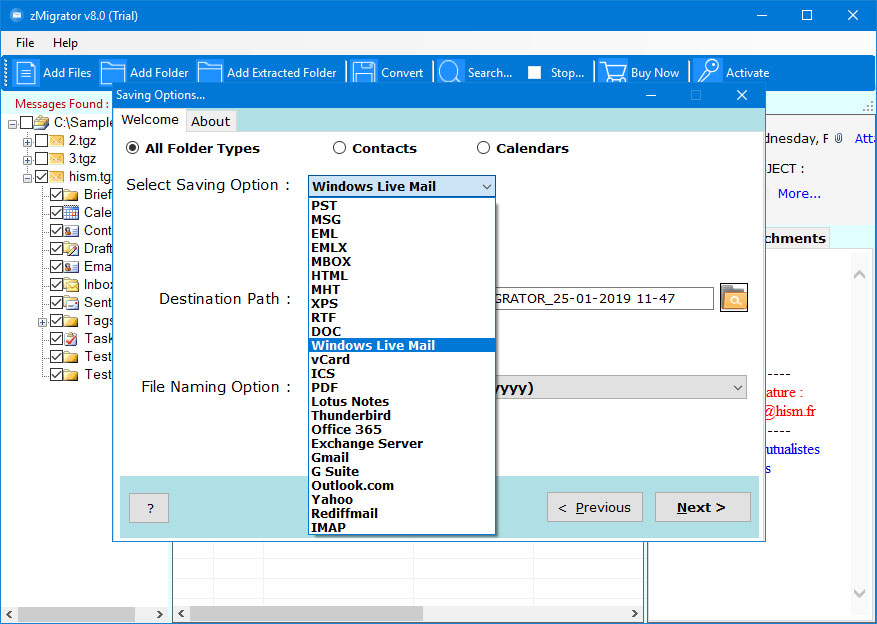The image size is (877, 624).
Task: Switch to the Welcome tab
Action: click(x=150, y=120)
